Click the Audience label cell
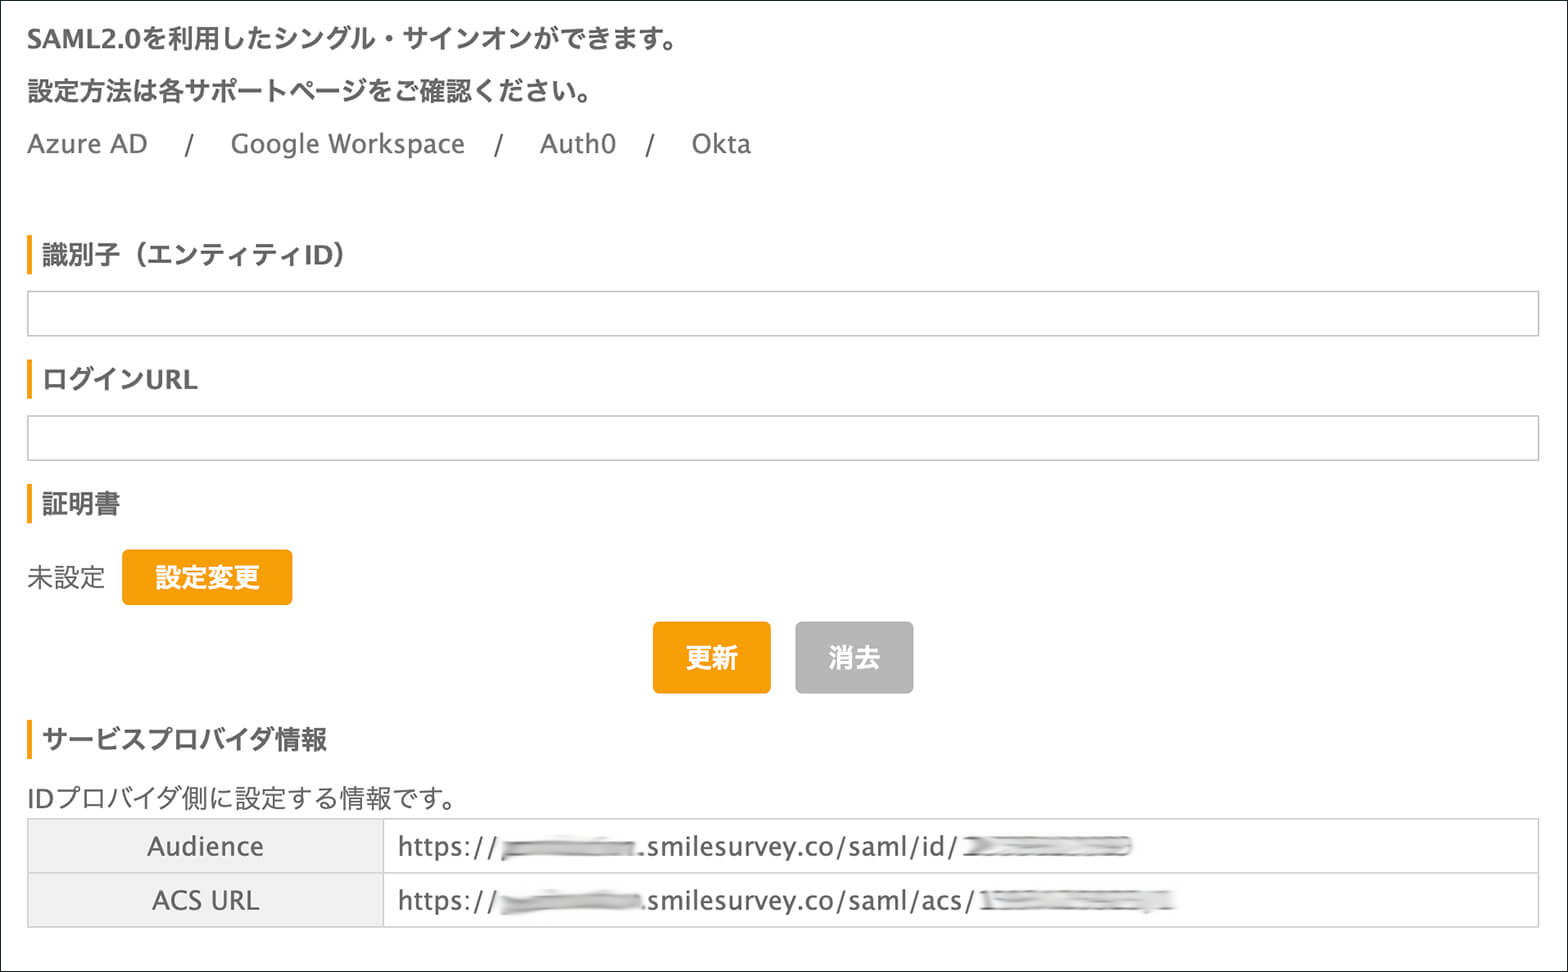Screen dimensions: 1568x972 205,846
